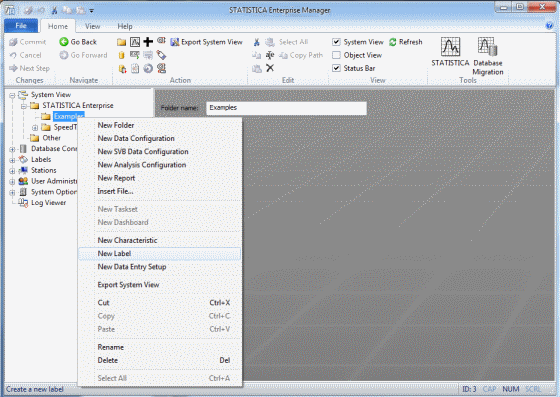Click the black X delete icon
Screen dimensions: 560x397
point(270,68)
